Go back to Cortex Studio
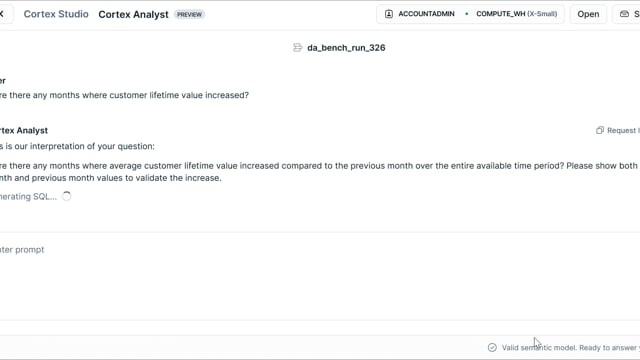The width and height of the screenshot is (640, 360). tap(56, 14)
